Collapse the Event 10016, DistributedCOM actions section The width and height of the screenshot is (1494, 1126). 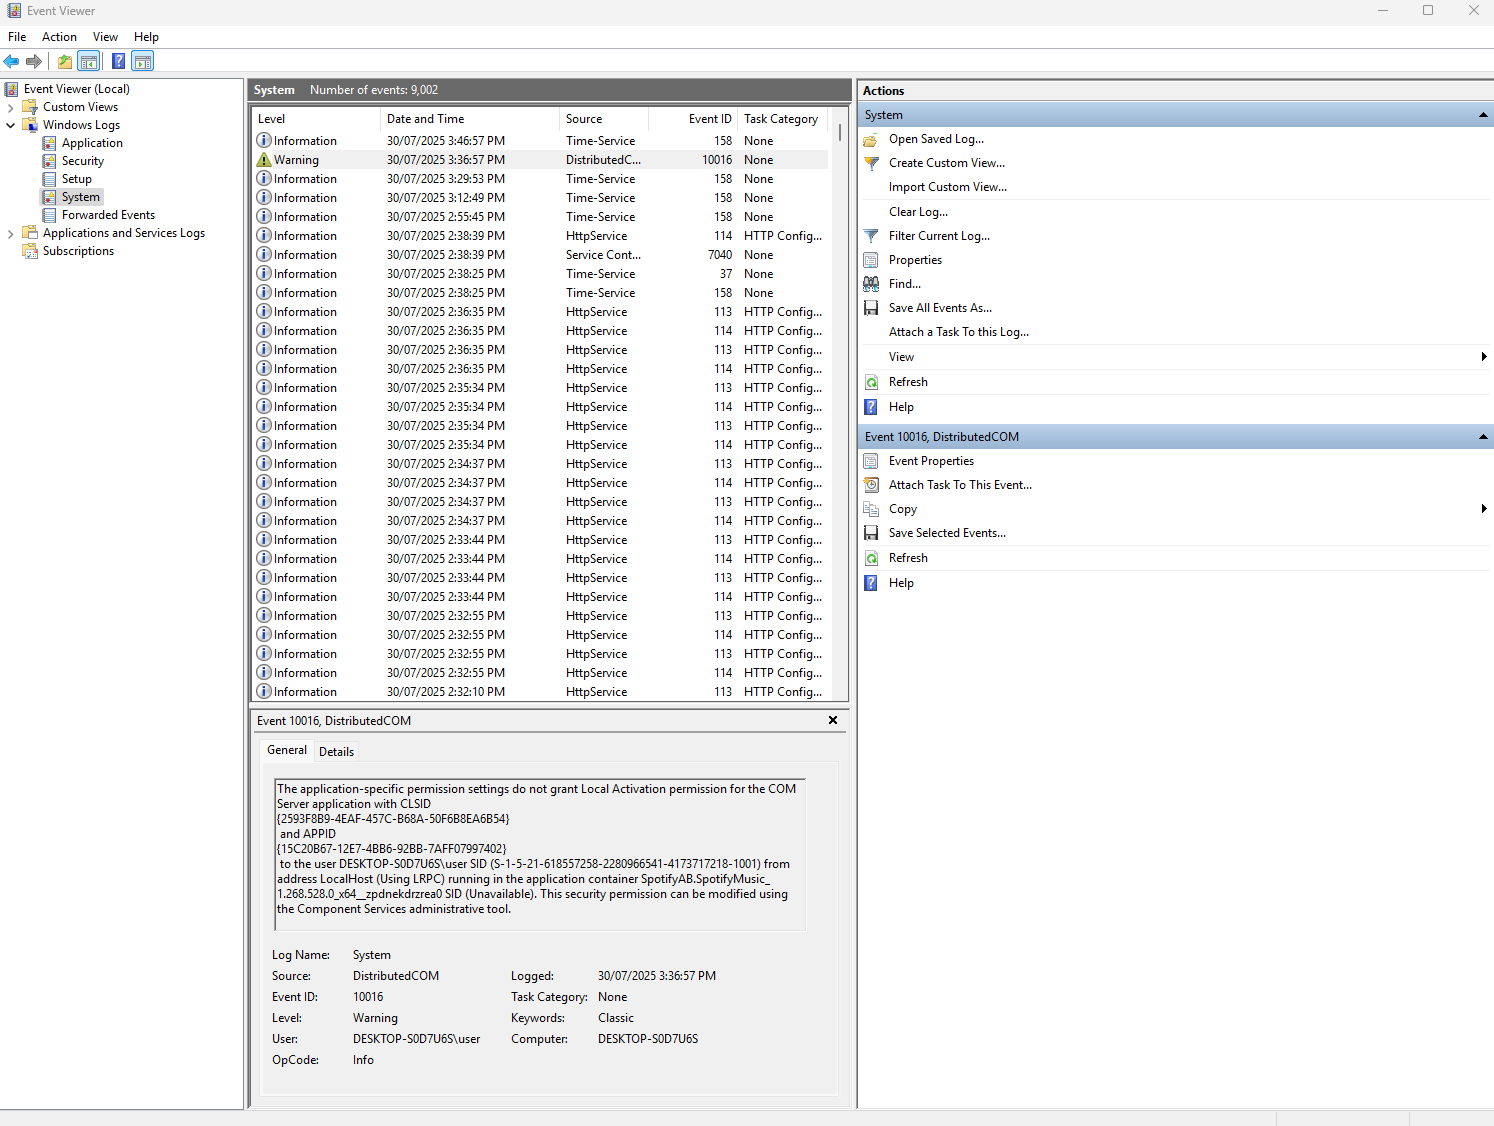(x=1483, y=437)
